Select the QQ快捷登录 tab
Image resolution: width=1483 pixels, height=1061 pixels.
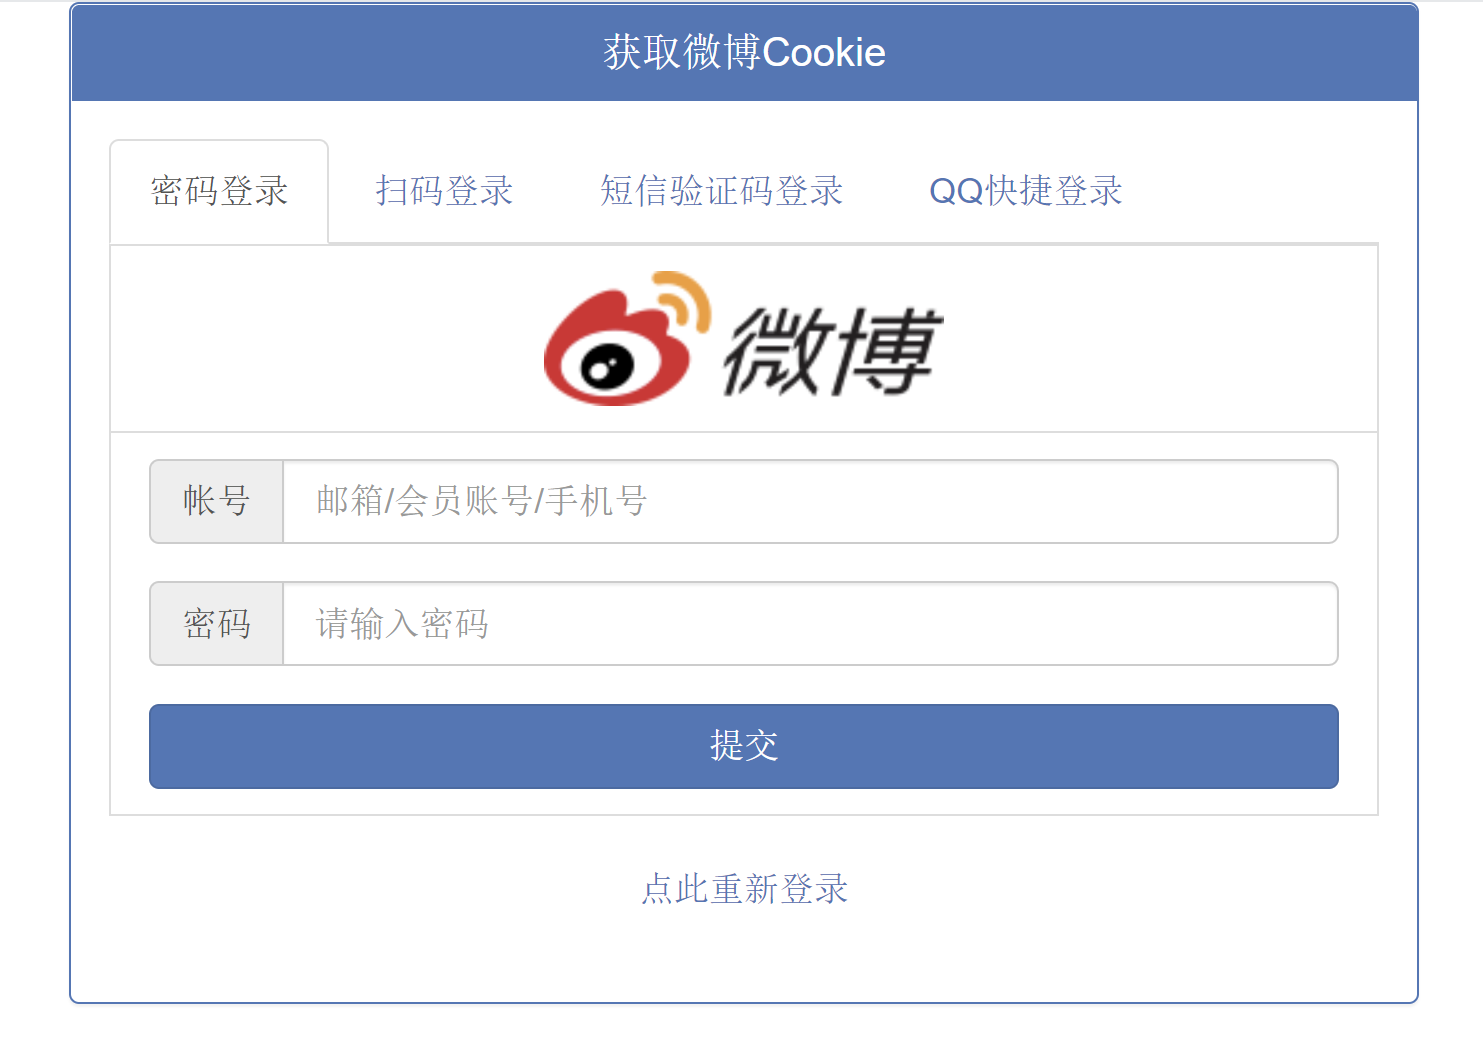click(x=1026, y=191)
